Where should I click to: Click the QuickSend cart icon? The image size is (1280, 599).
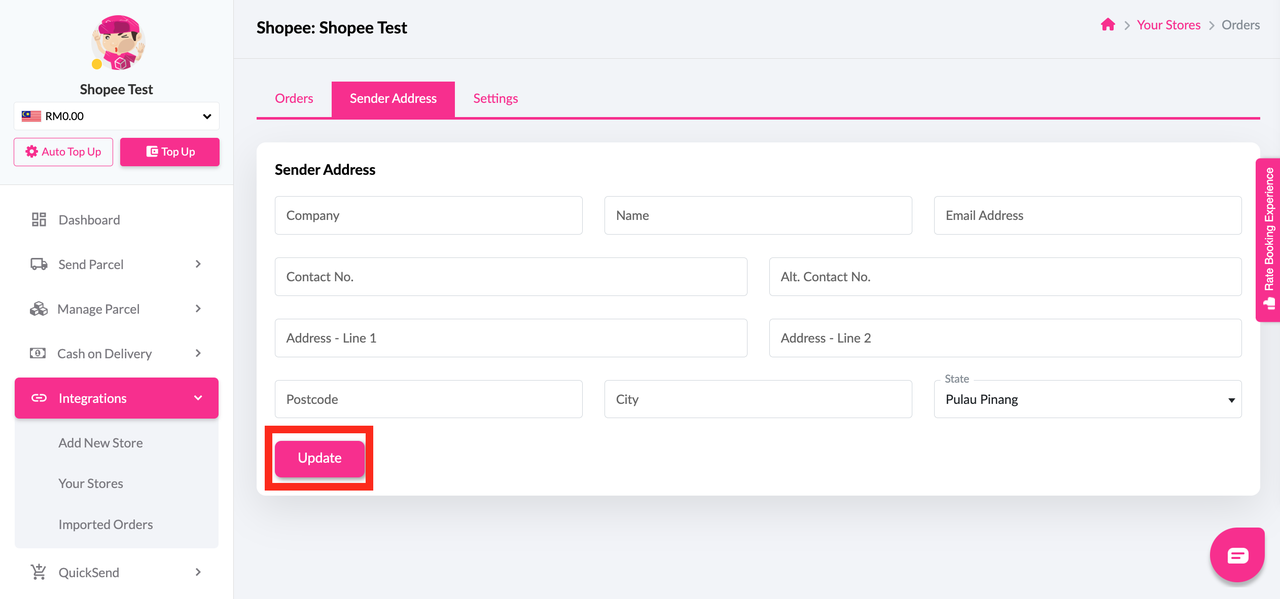point(39,572)
